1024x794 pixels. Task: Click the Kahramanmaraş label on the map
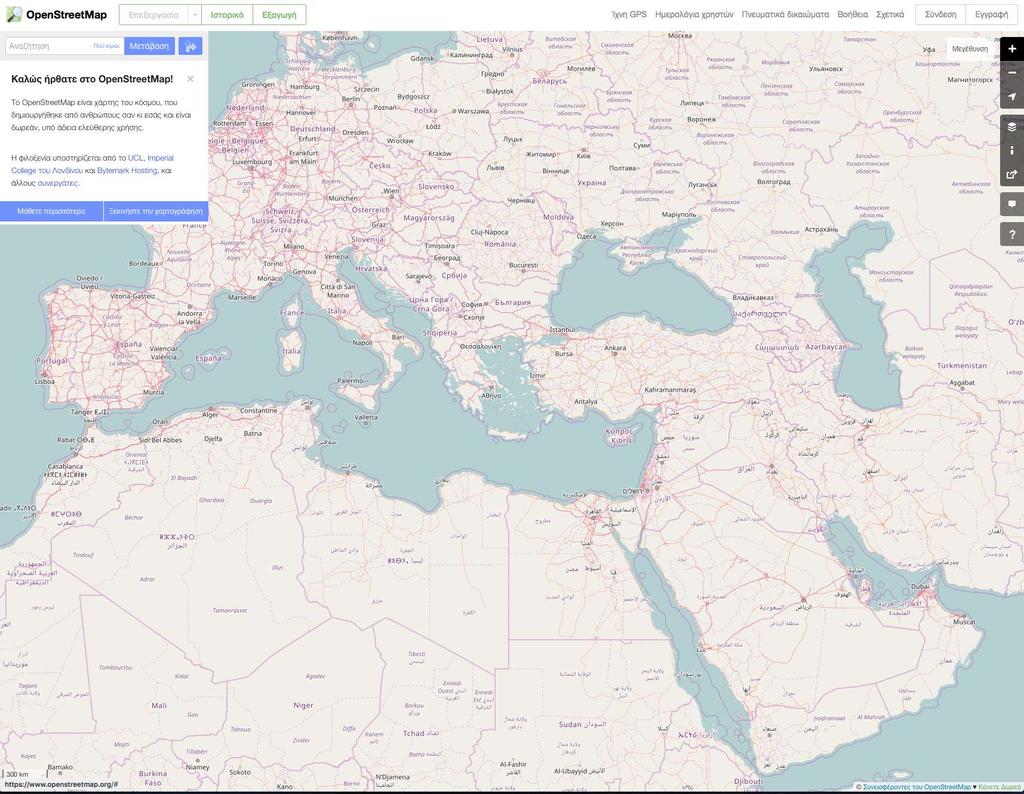coord(670,390)
